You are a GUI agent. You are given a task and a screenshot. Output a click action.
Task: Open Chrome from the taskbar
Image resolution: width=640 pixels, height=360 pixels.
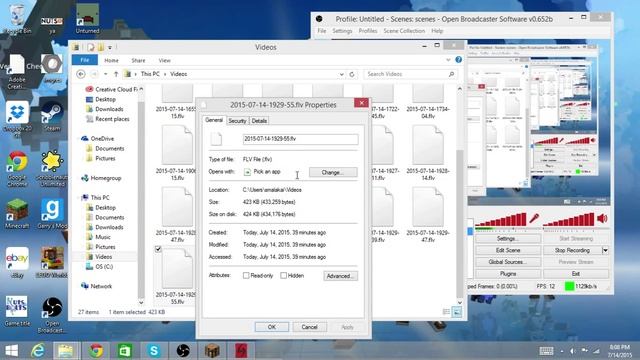(x=96, y=351)
